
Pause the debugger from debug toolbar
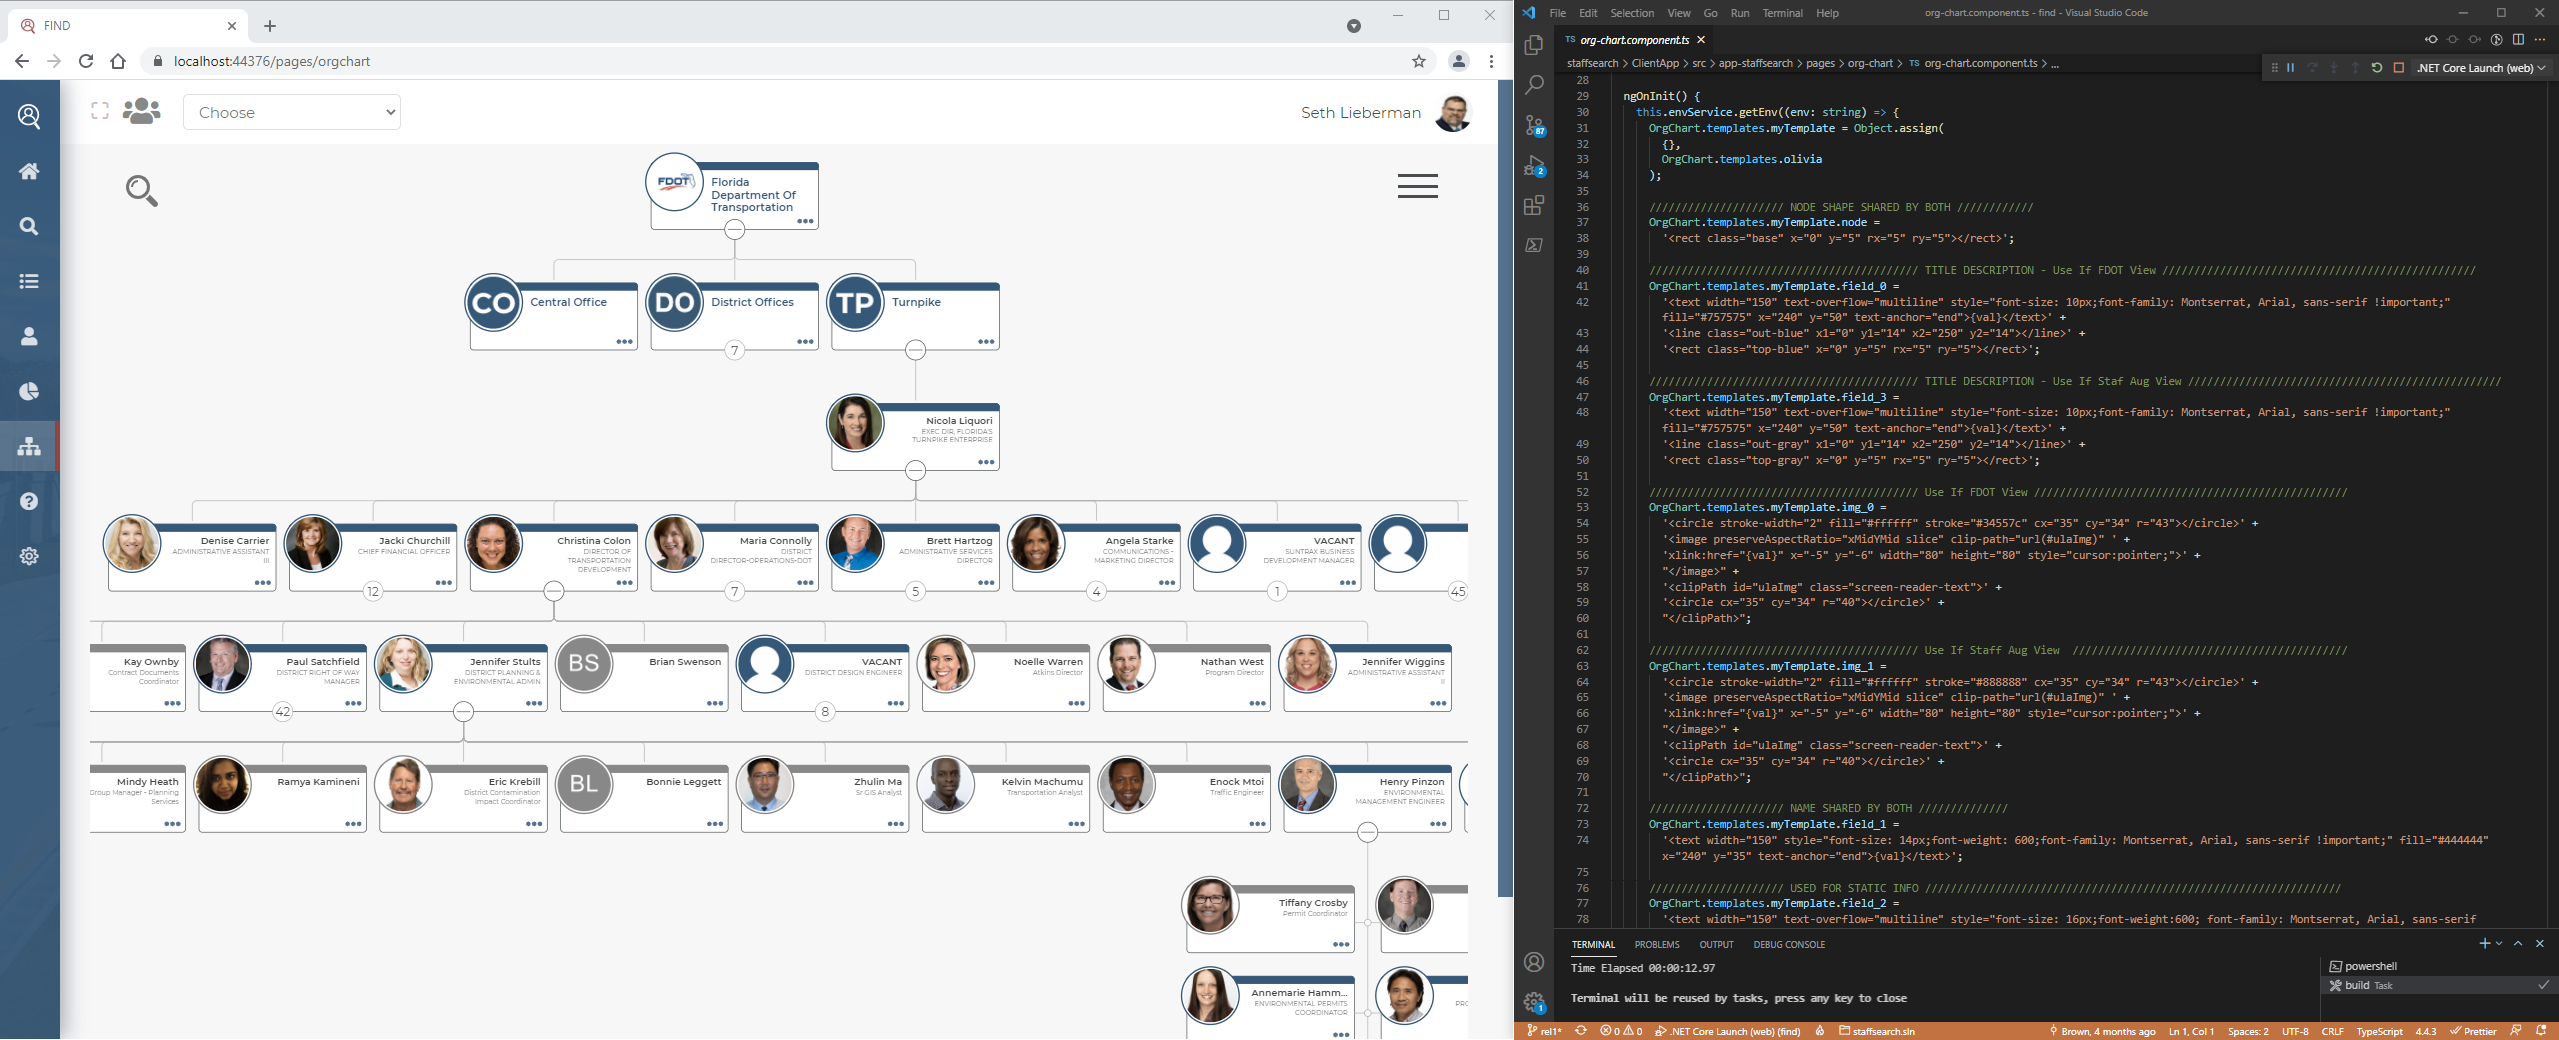2290,68
